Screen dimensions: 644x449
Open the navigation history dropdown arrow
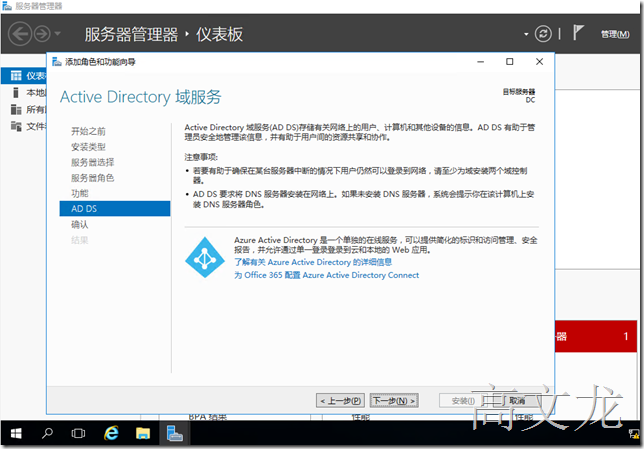58,34
